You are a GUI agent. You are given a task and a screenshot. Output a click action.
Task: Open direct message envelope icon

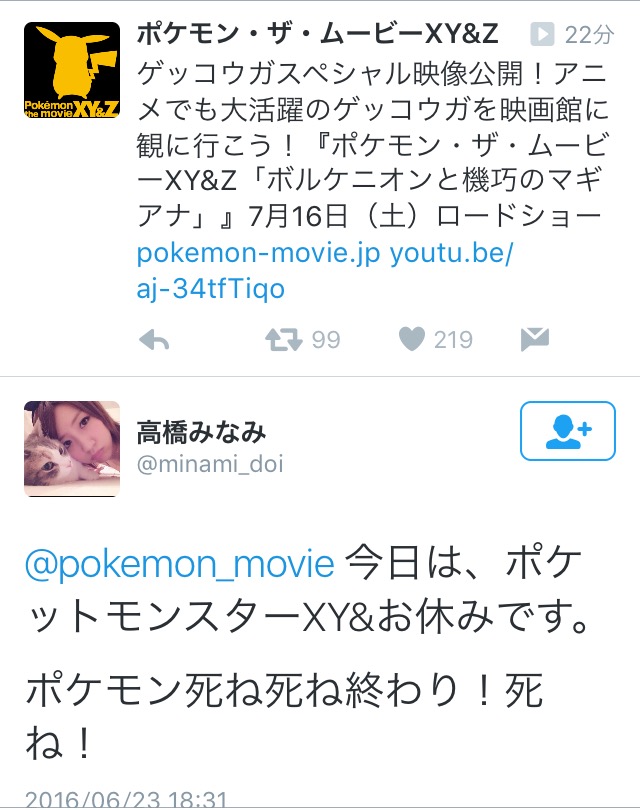[535, 339]
